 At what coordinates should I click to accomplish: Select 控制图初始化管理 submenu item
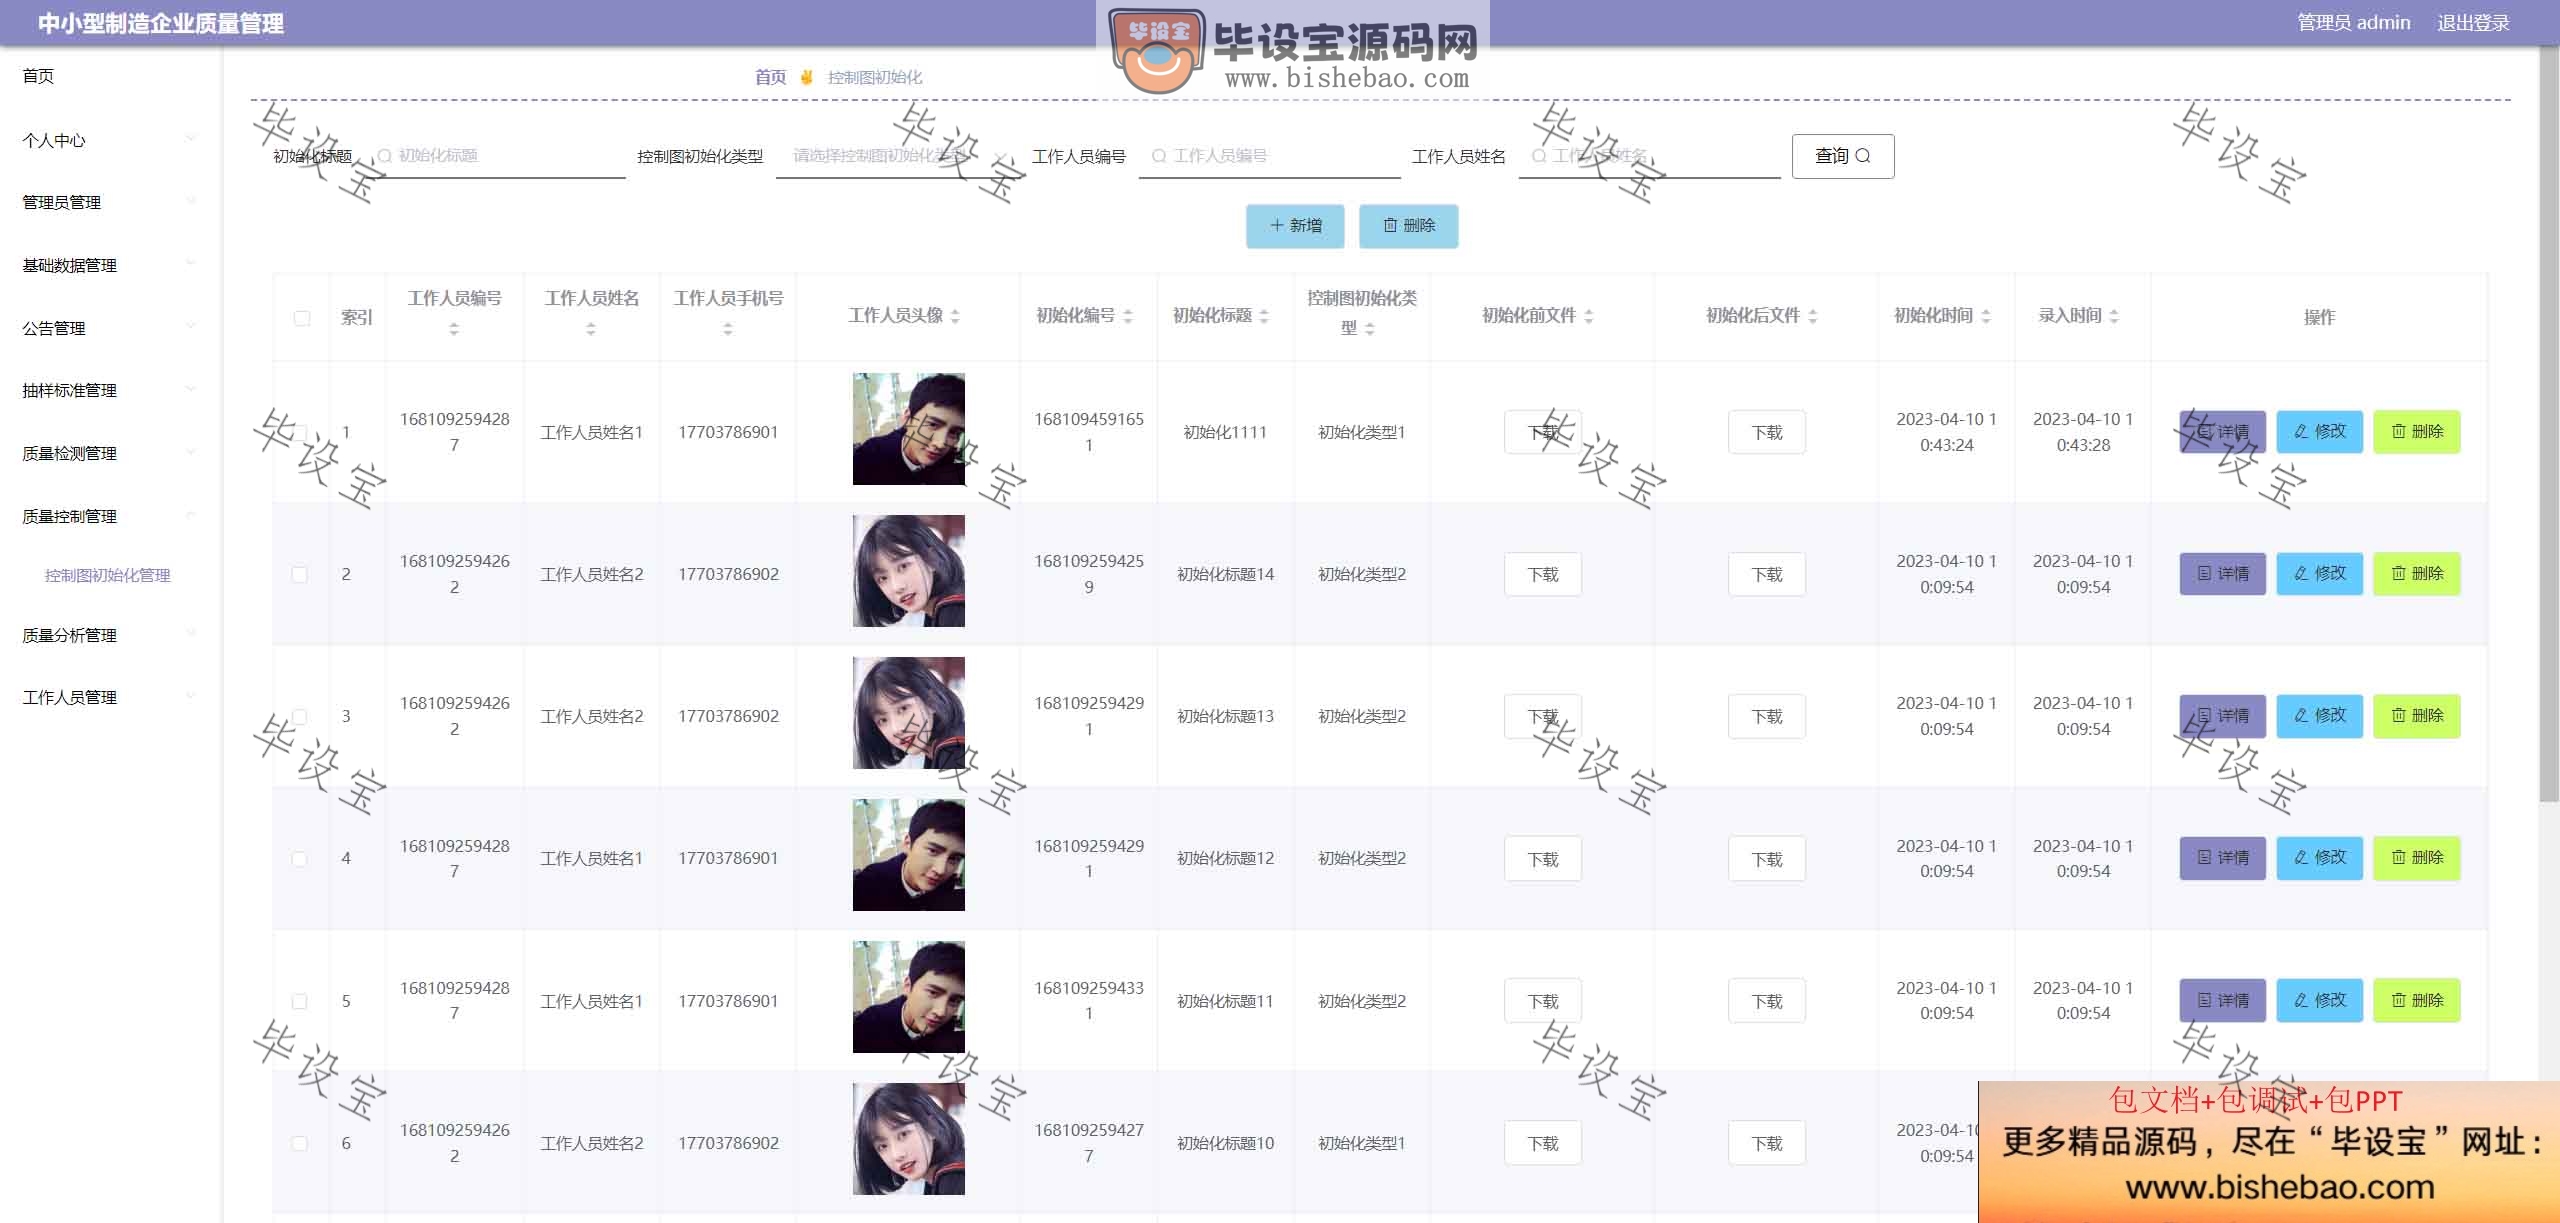tap(108, 575)
